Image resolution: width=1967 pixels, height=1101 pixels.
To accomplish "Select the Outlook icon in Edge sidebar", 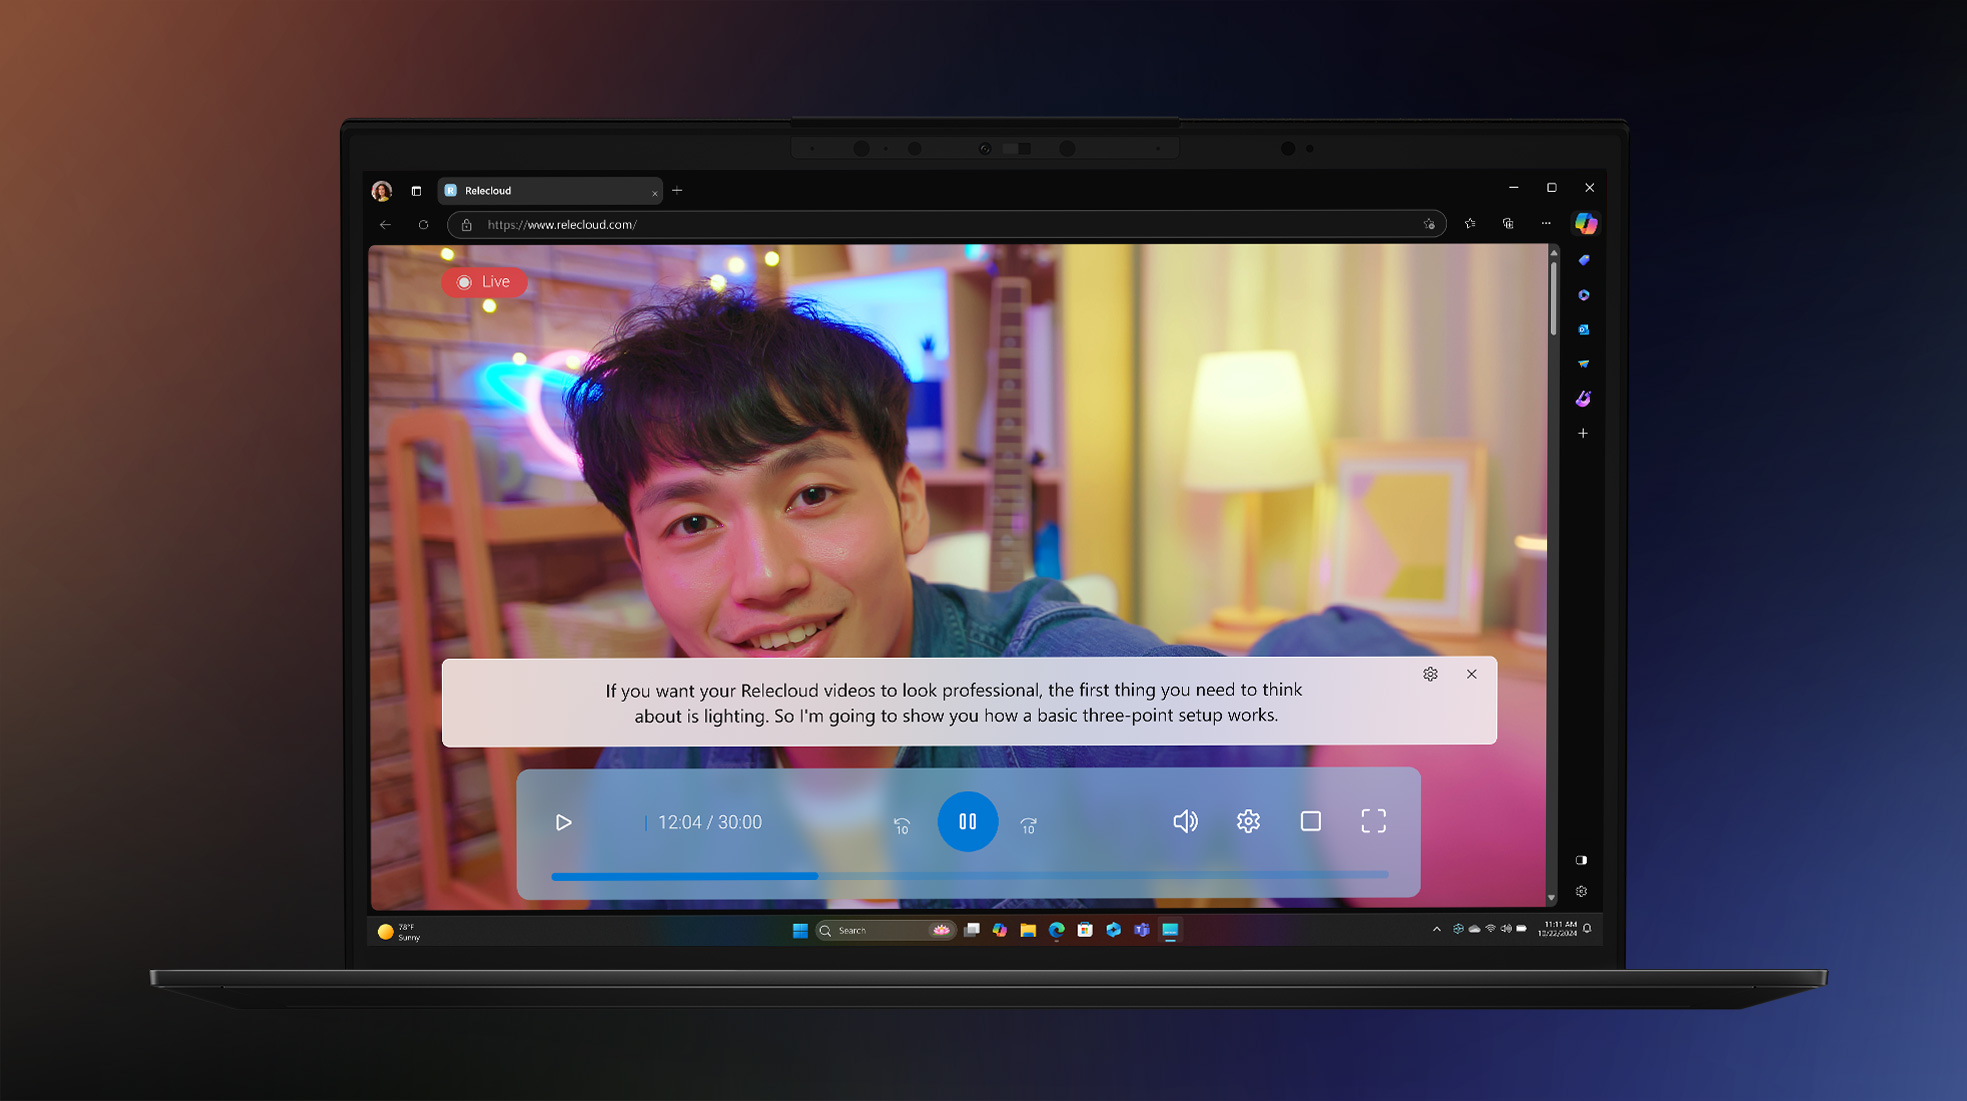I will point(1583,330).
